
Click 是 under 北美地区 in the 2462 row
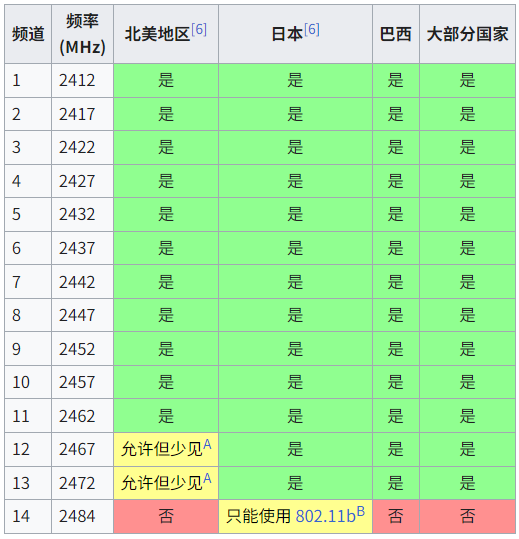tap(166, 416)
